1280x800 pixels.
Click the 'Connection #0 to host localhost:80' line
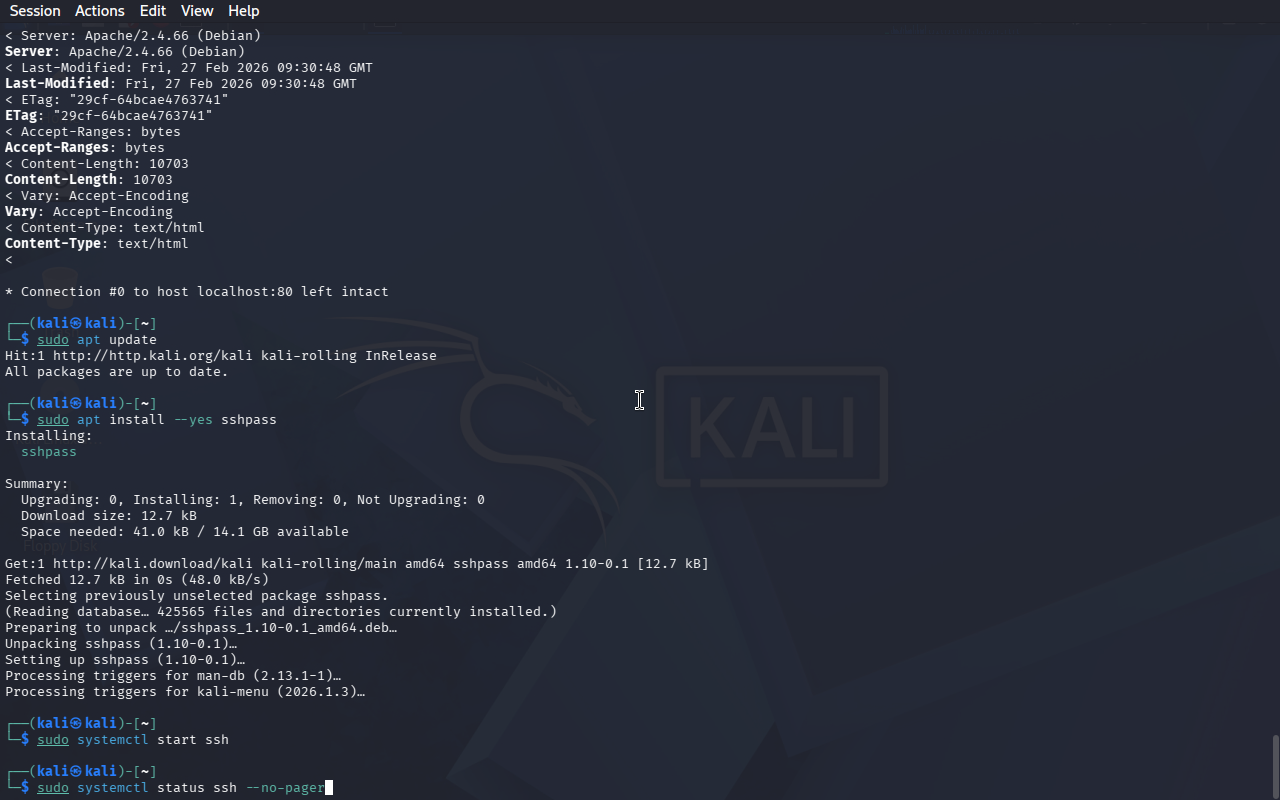(197, 292)
